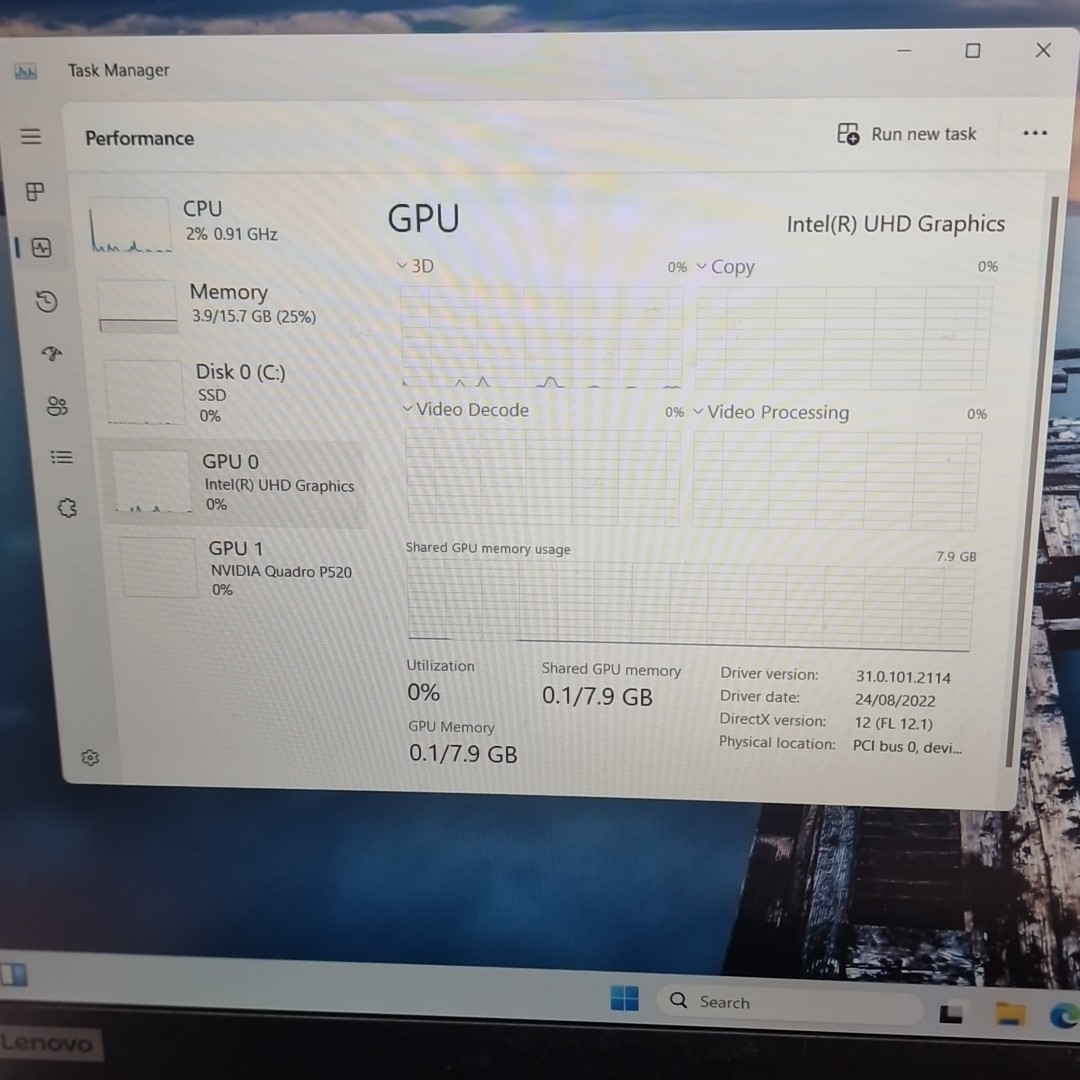1080x1080 pixels.
Task: Click the driver date 24/08/2022
Action: (x=895, y=700)
